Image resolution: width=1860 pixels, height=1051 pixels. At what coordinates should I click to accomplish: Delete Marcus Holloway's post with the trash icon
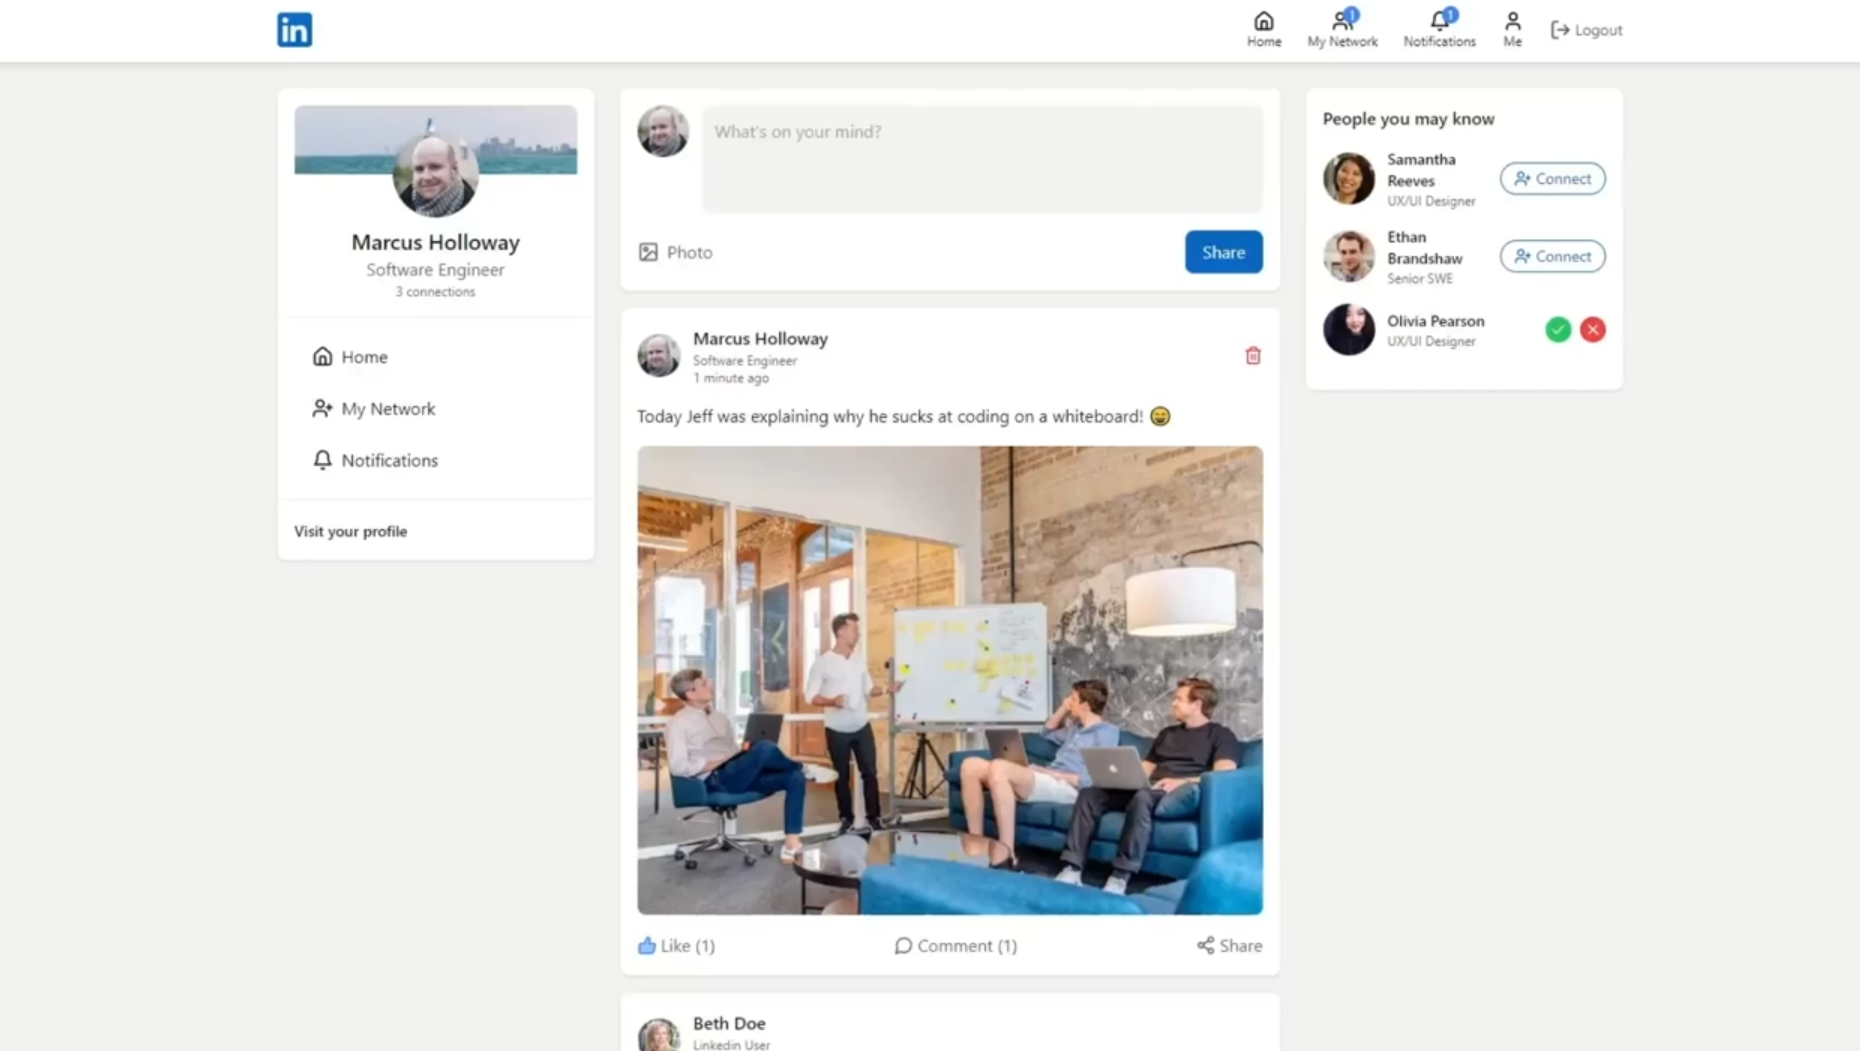click(x=1252, y=356)
